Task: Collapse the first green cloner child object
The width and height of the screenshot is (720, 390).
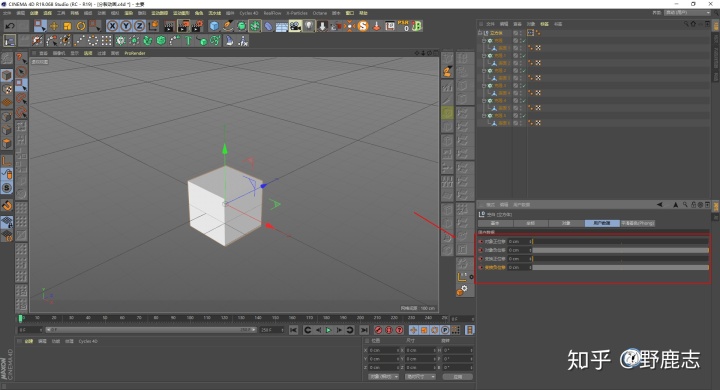Action: 484,41
